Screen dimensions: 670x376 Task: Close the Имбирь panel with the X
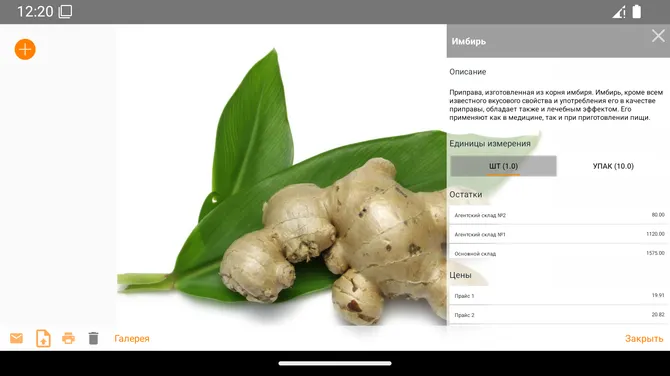(658, 36)
